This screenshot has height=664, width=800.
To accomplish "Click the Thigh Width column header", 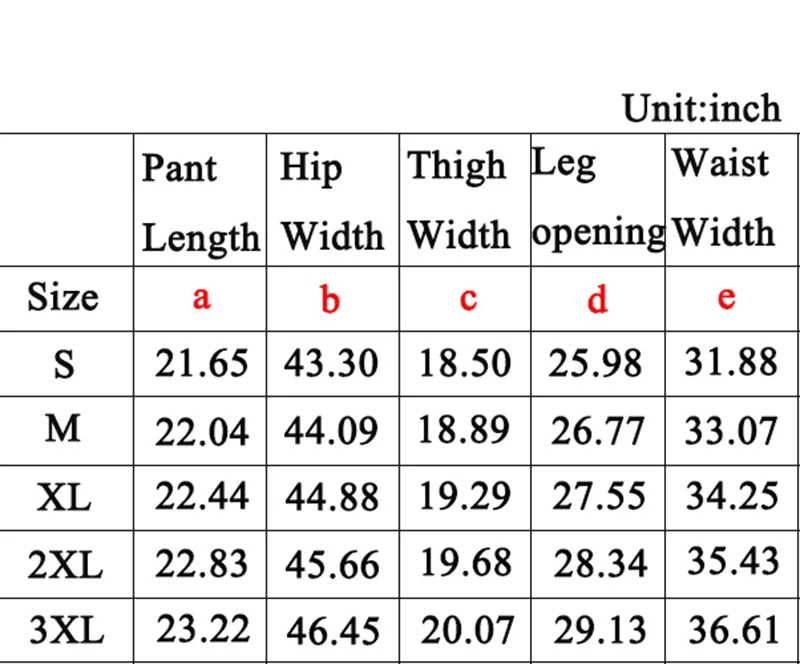I will tap(465, 202).
